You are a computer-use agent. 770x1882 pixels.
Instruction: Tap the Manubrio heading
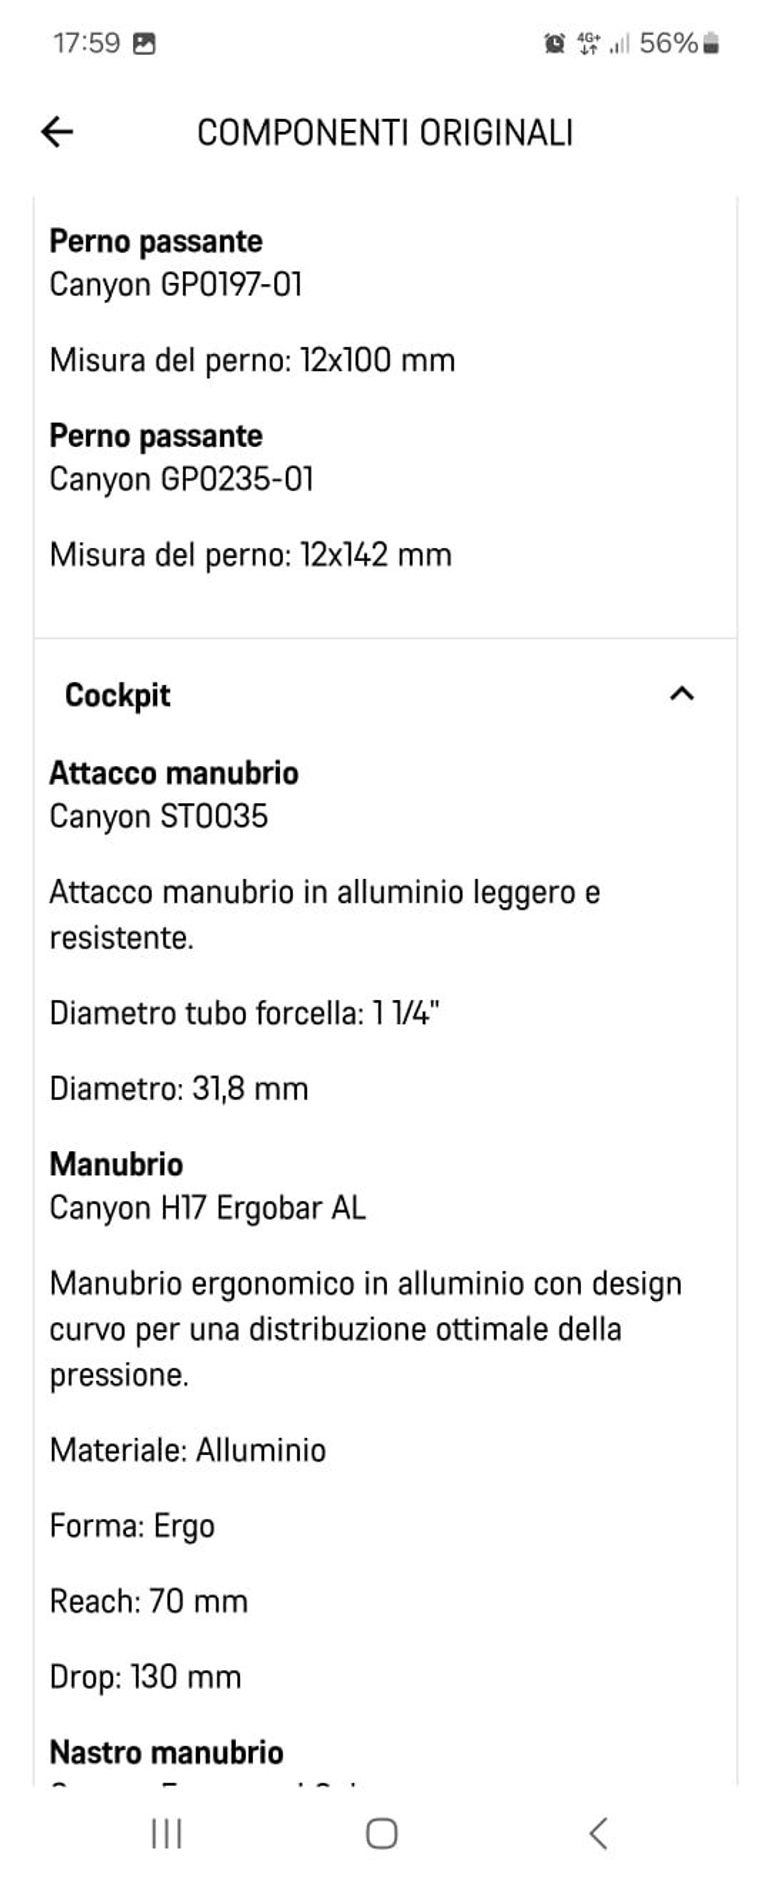tap(116, 1164)
